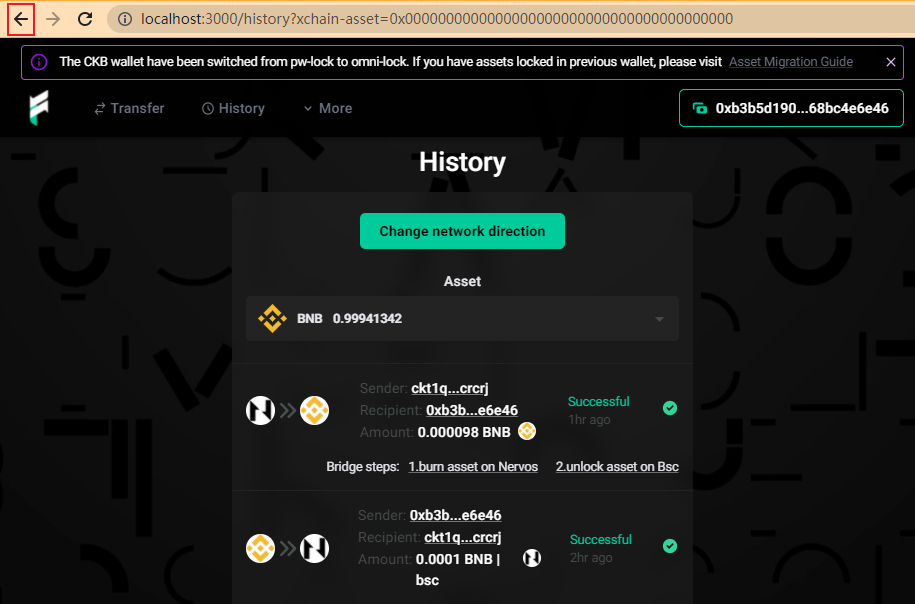Click the site info icon in address bar
Image resolution: width=915 pixels, height=604 pixels.
coord(124,19)
